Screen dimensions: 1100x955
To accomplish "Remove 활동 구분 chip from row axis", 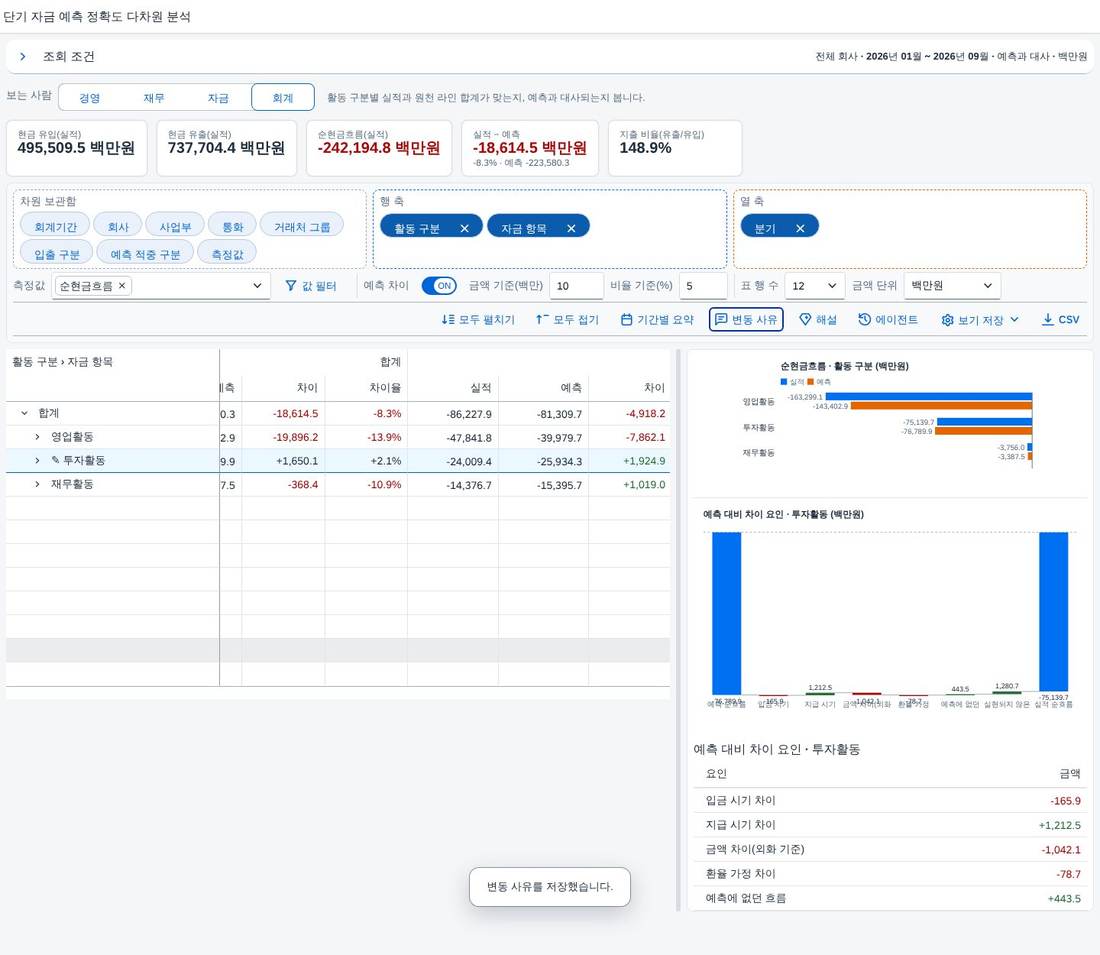I will pos(464,228).
